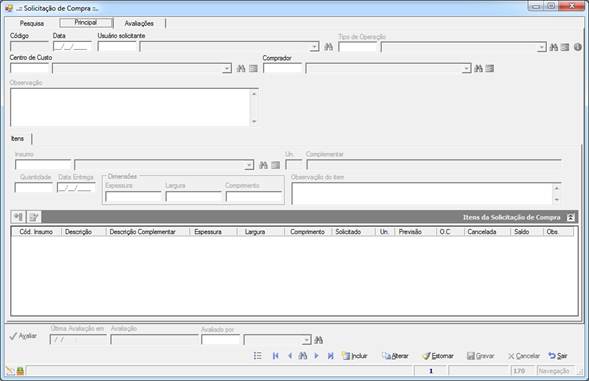This screenshot has width=589, height=381.
Task: Switch to Pesquisa tab
Action: click(x=32, y=23)
